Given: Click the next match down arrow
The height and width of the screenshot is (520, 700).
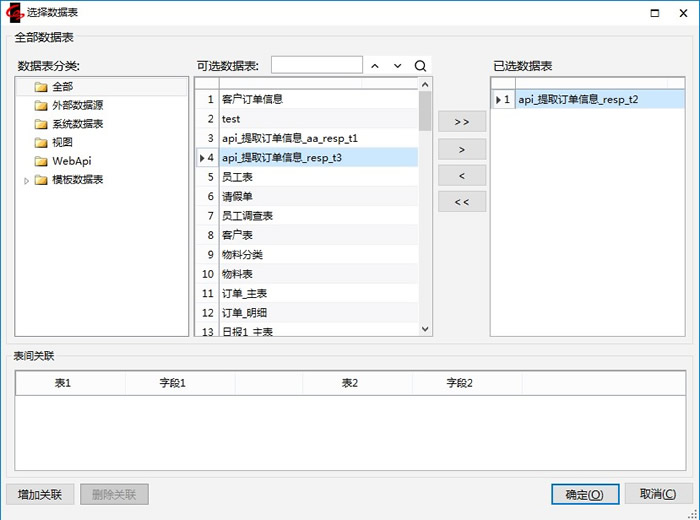Looking at the screenshot, I should [x=398, y=66].
